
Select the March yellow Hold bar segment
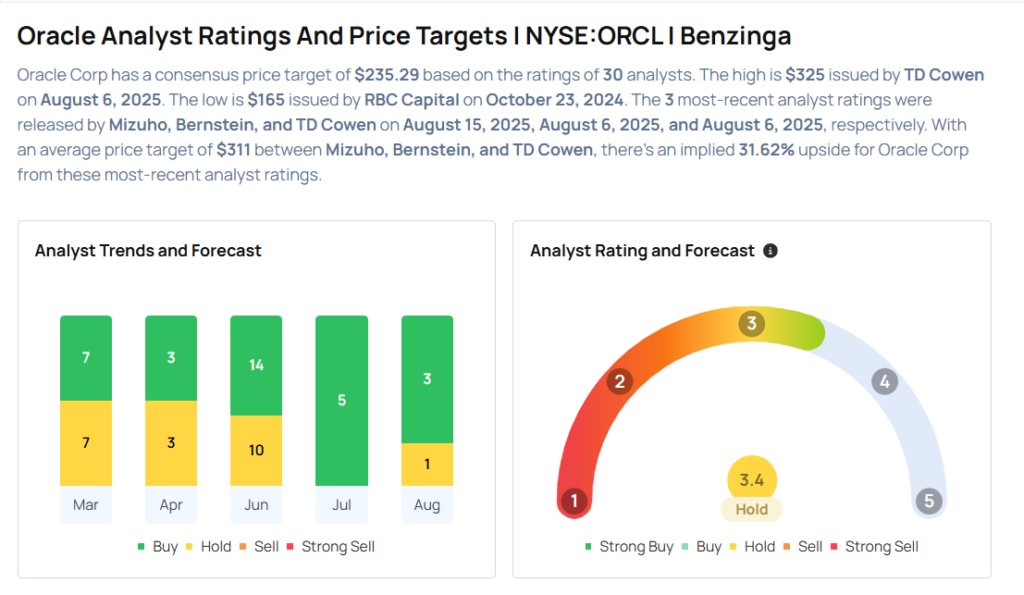(86, 443)
